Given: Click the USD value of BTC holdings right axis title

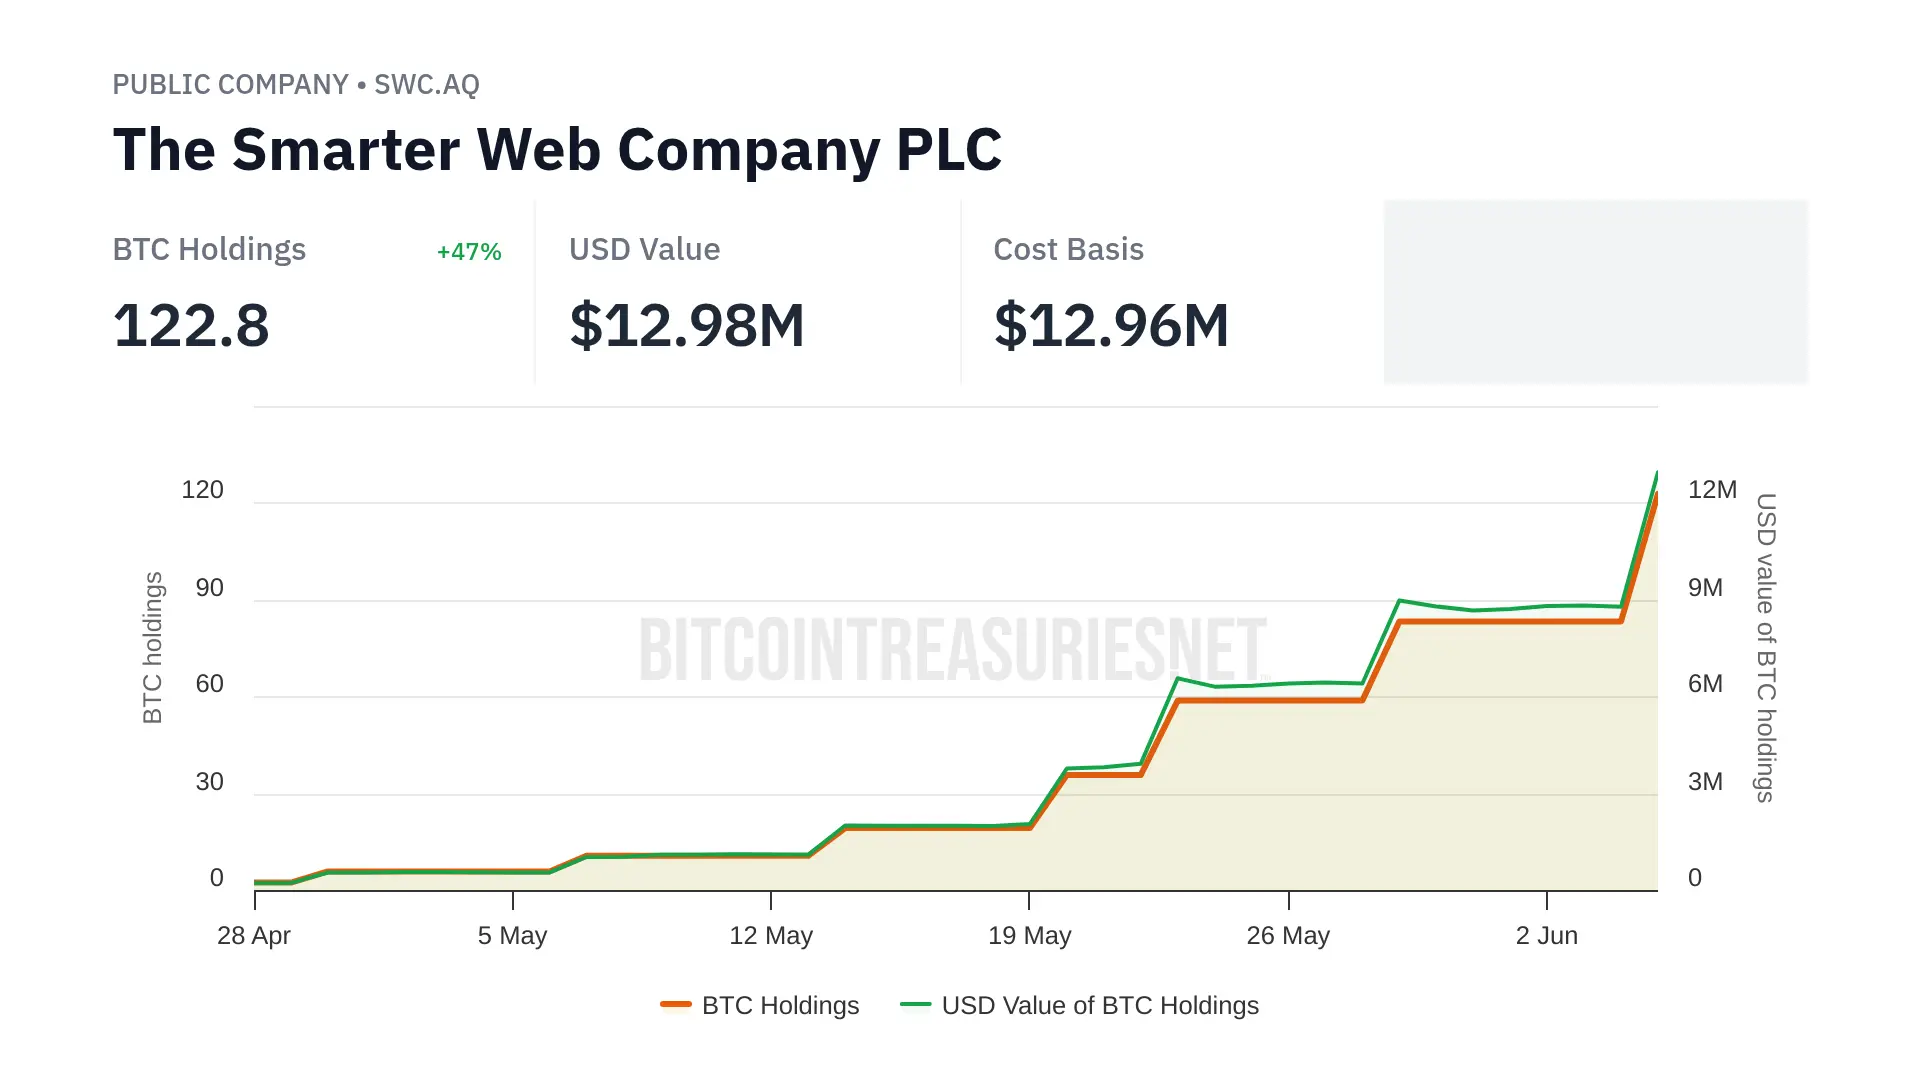Looking at the screenshot, I should (1766, 647).
